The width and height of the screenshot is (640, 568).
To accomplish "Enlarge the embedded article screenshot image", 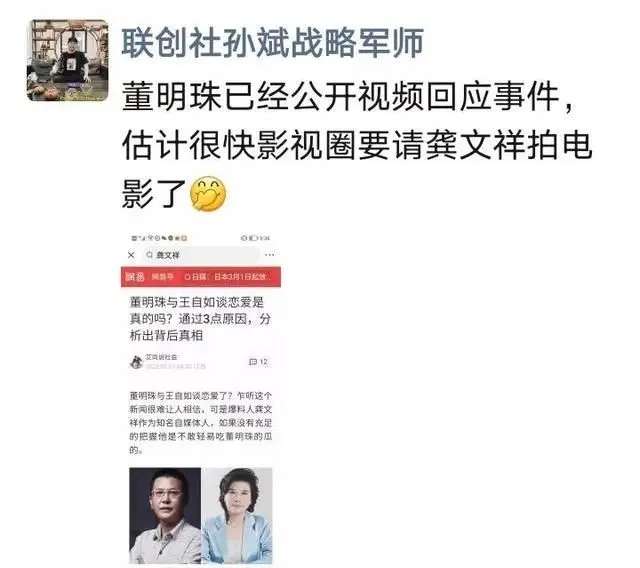I will 201,399.
